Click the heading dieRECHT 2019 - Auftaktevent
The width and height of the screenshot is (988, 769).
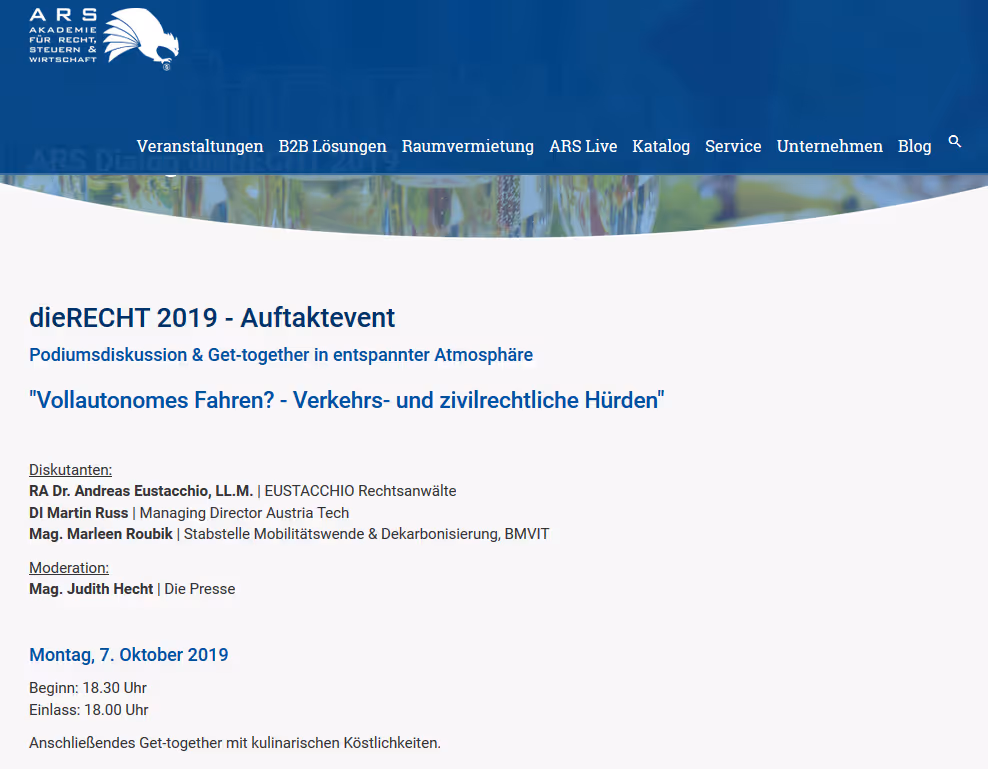tap(212, 318)
